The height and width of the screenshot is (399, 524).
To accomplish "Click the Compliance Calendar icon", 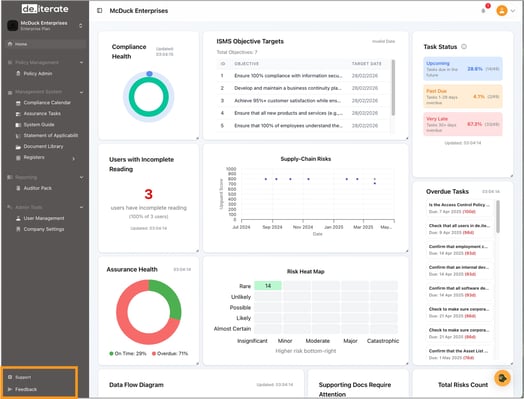I will [x=18, y=103].
